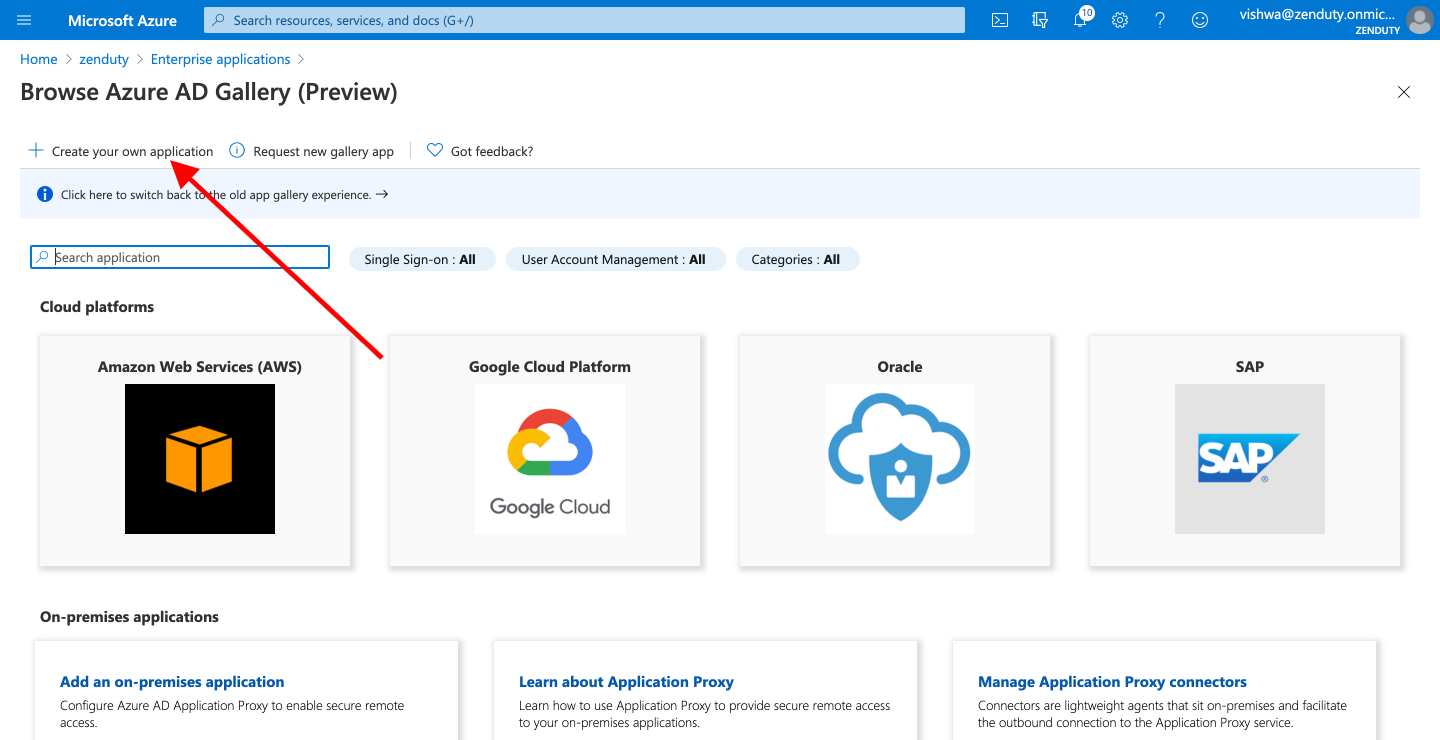1440x740 pixels.
Task: Open Directory and subscription filter icon
Action: 1040,20
